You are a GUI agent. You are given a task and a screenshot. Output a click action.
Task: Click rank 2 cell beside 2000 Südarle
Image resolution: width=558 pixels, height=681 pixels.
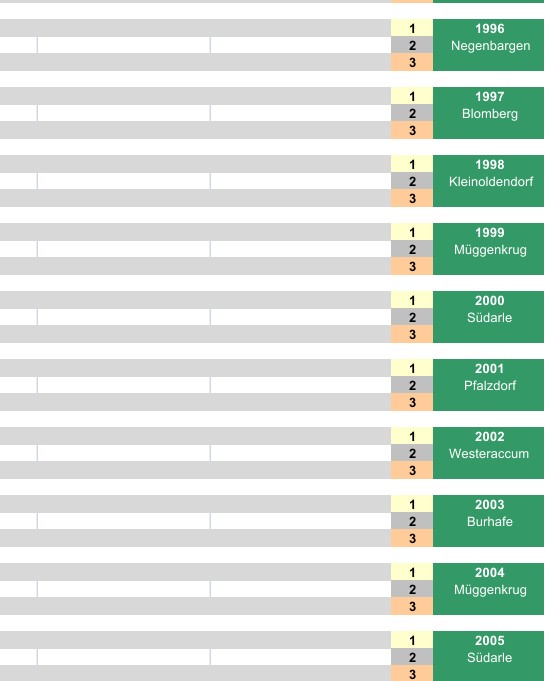pyautogui.click(x=412, y=317)
